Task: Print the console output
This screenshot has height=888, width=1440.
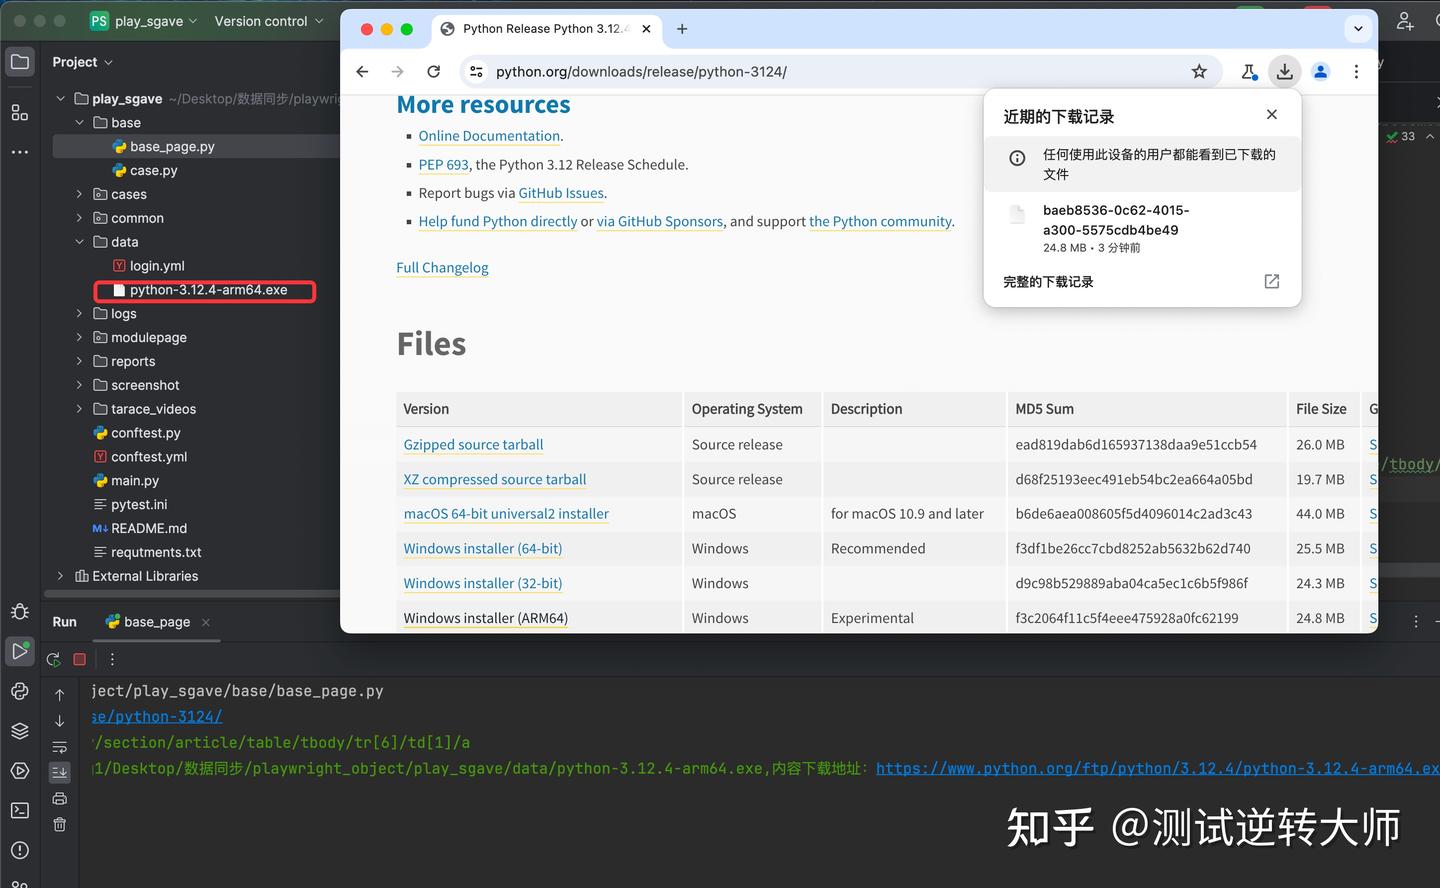Action: tap(59, 798)
